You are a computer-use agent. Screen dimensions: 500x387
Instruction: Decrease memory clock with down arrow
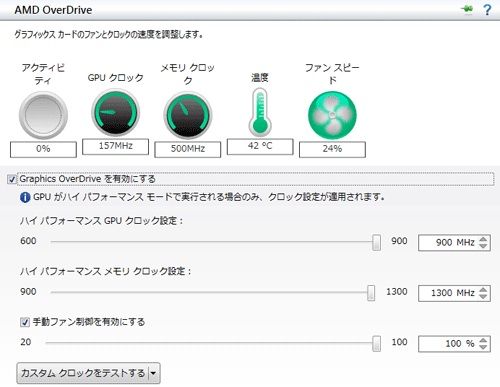tap(483, 296)
